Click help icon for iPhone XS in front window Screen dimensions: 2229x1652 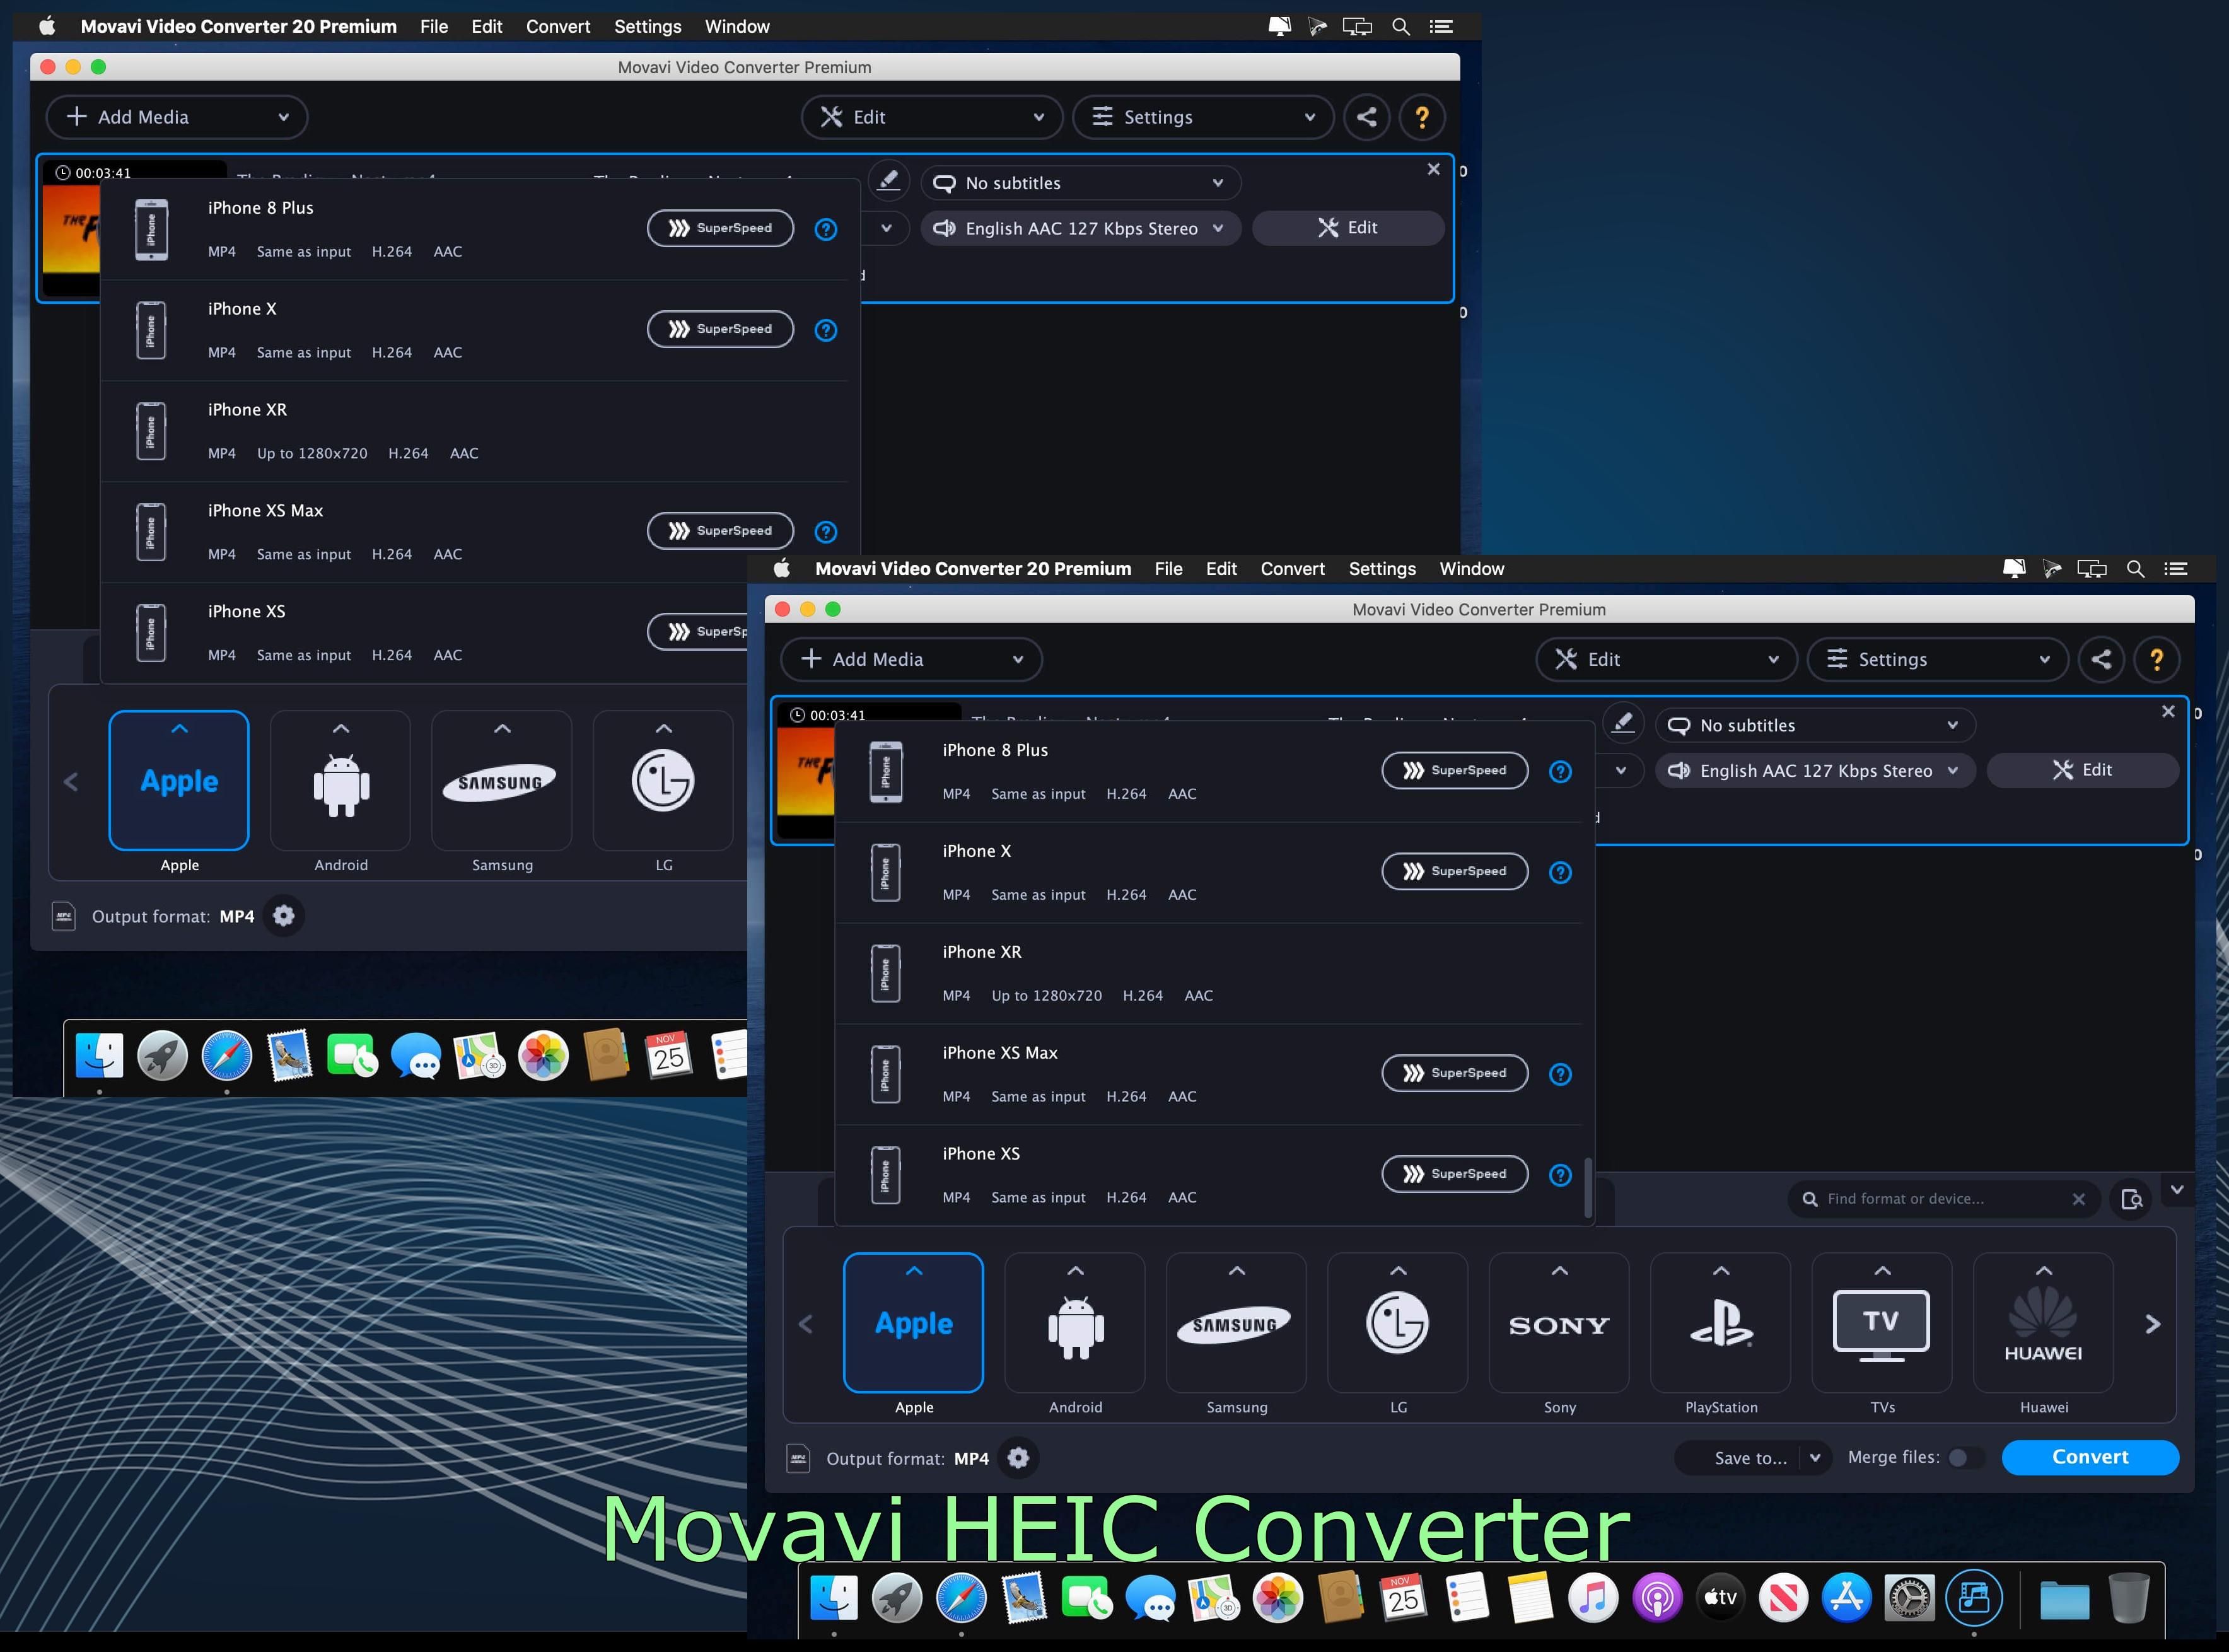click(1560, 1175)
